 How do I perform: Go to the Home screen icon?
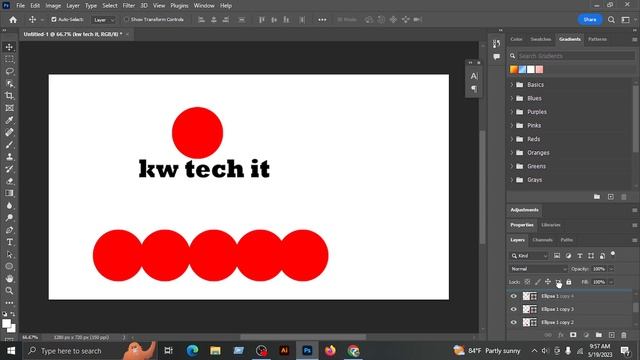(13, 20)
